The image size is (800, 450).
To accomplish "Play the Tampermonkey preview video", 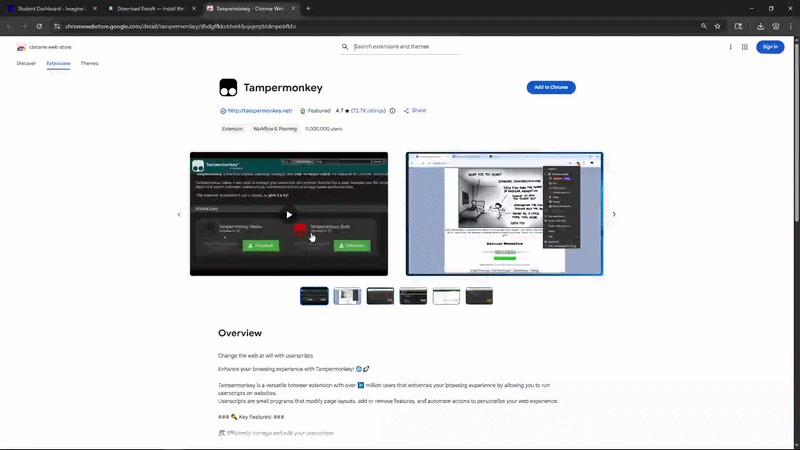I will (x=289, y=214).
